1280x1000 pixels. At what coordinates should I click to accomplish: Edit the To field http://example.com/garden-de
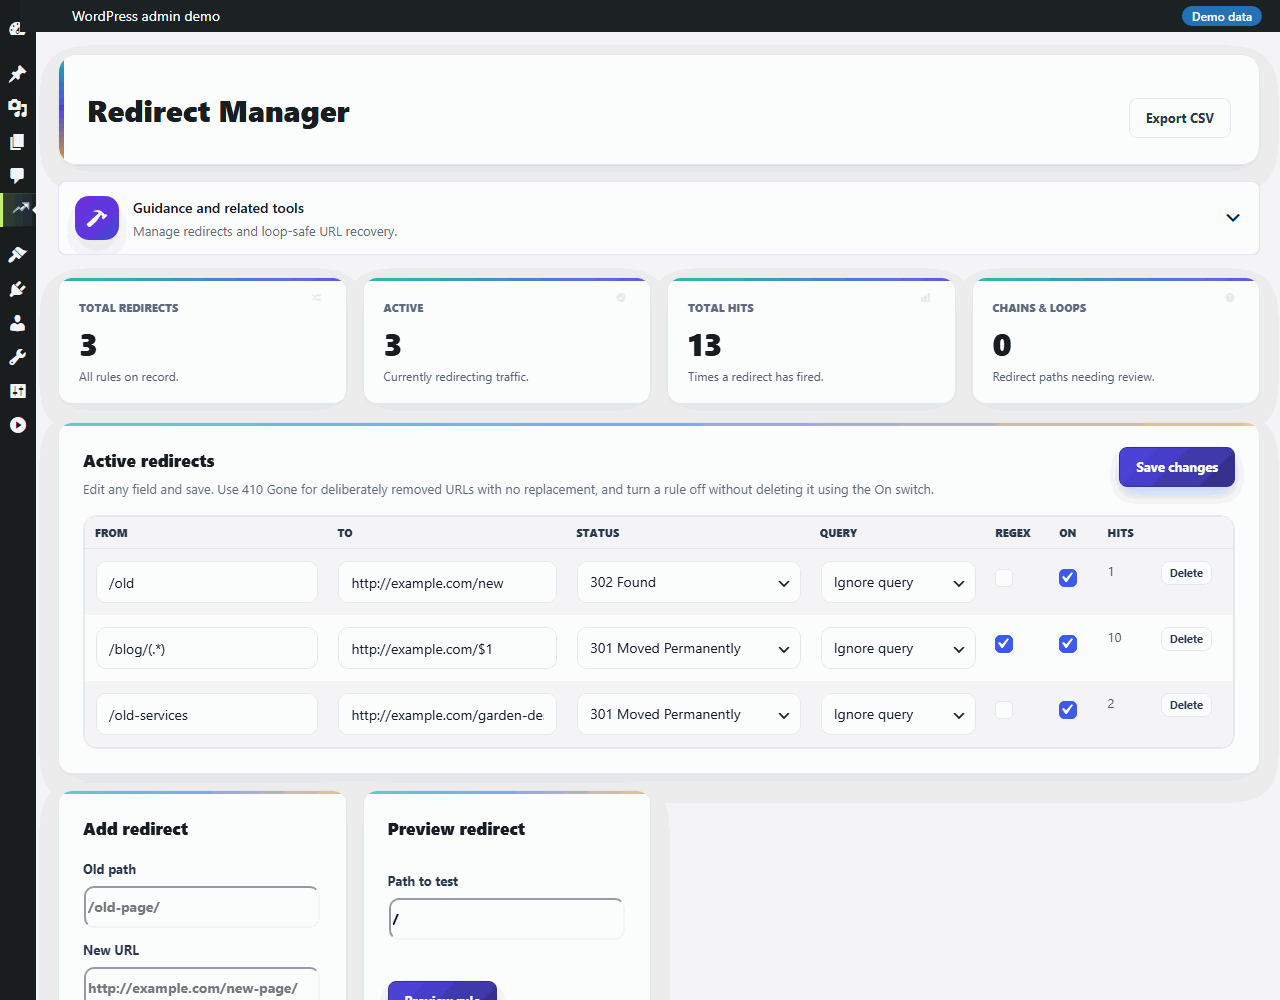(x=447, y=714)
